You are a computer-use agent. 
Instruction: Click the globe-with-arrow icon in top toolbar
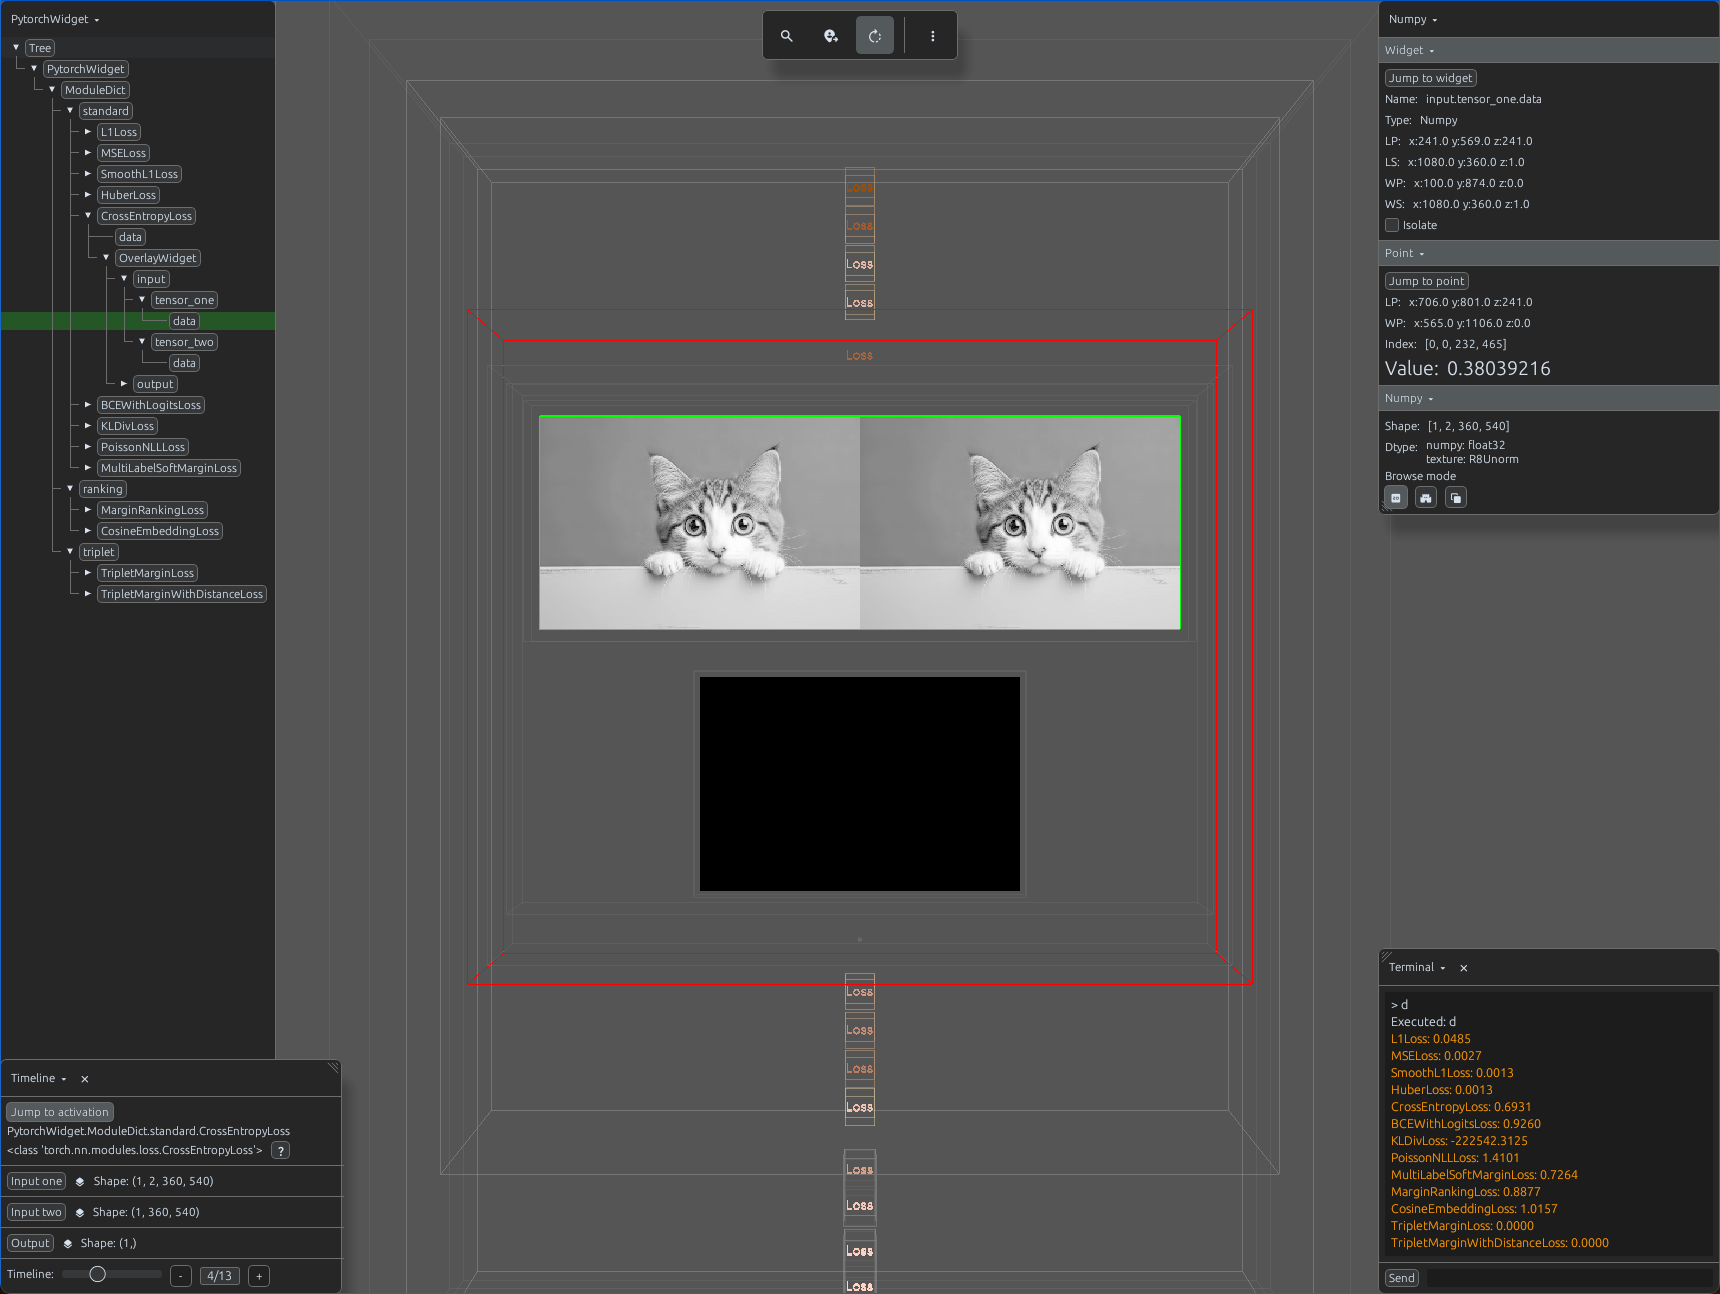point(831,36)
